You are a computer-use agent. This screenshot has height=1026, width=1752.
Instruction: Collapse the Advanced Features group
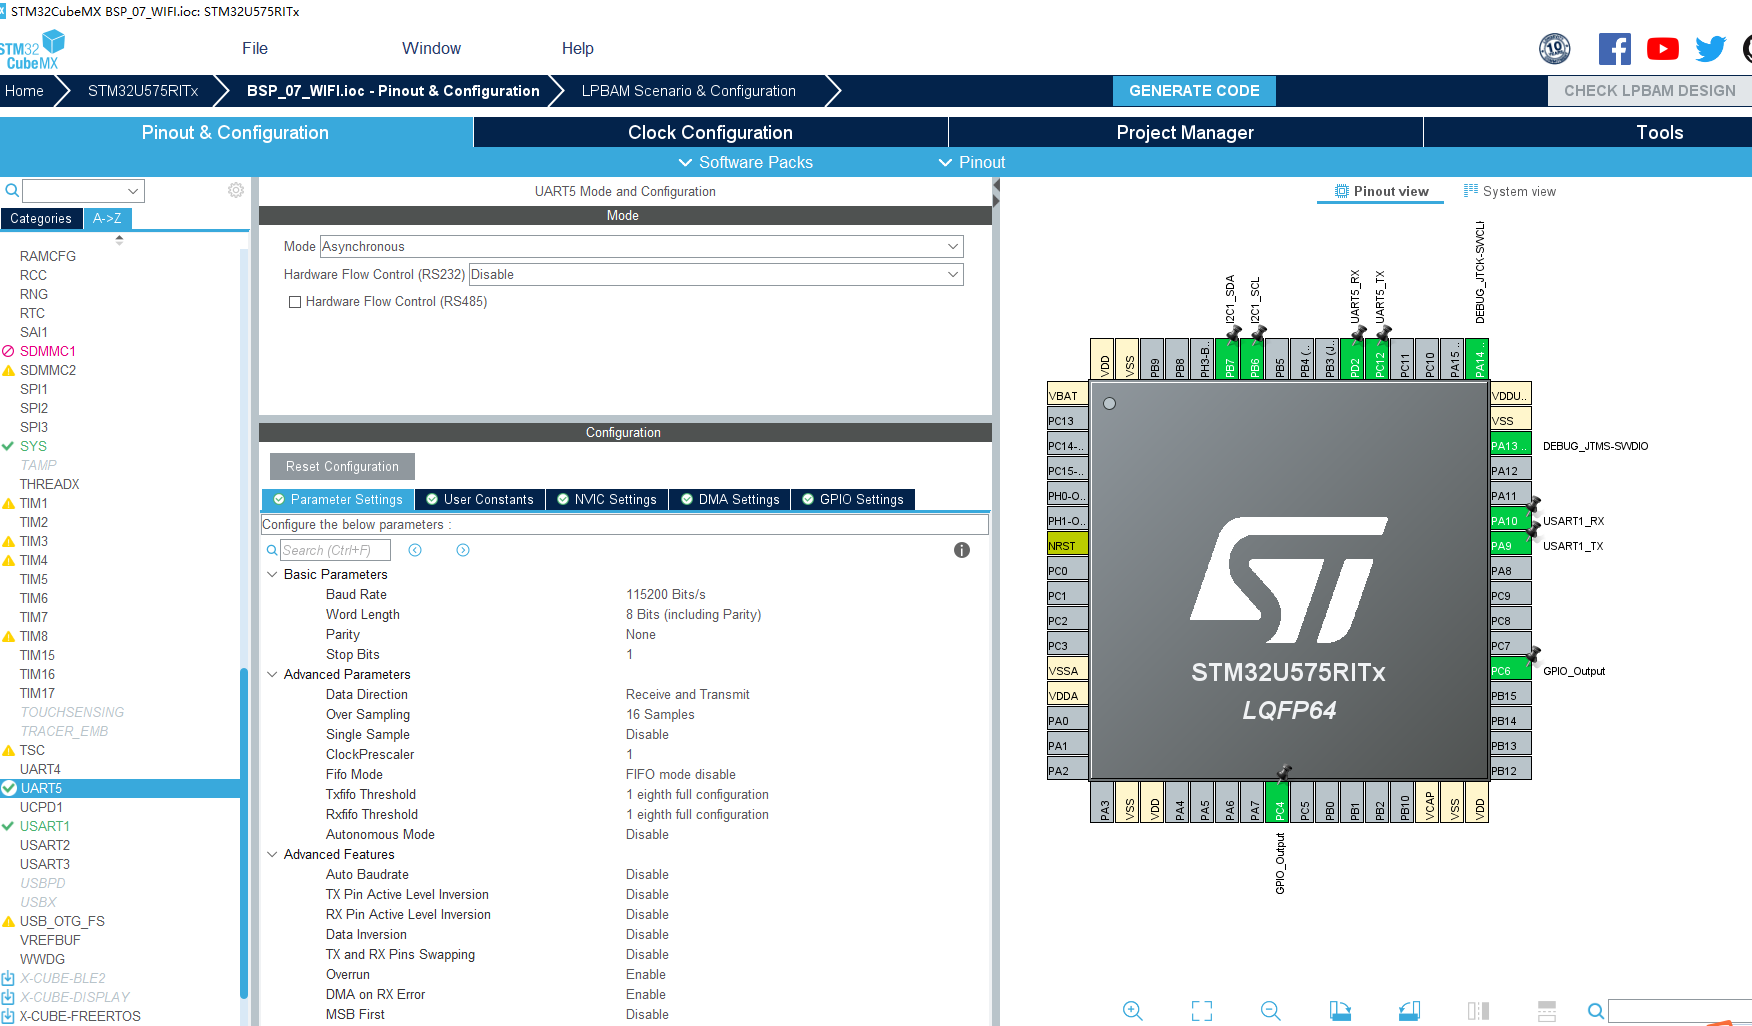click(x=272, y=855)
